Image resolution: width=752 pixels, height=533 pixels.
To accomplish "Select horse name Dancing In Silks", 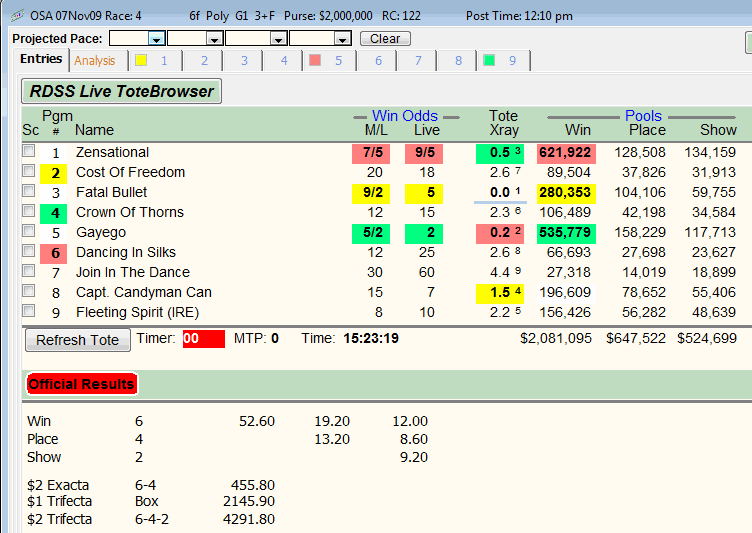I will click(x=126, y=252).
